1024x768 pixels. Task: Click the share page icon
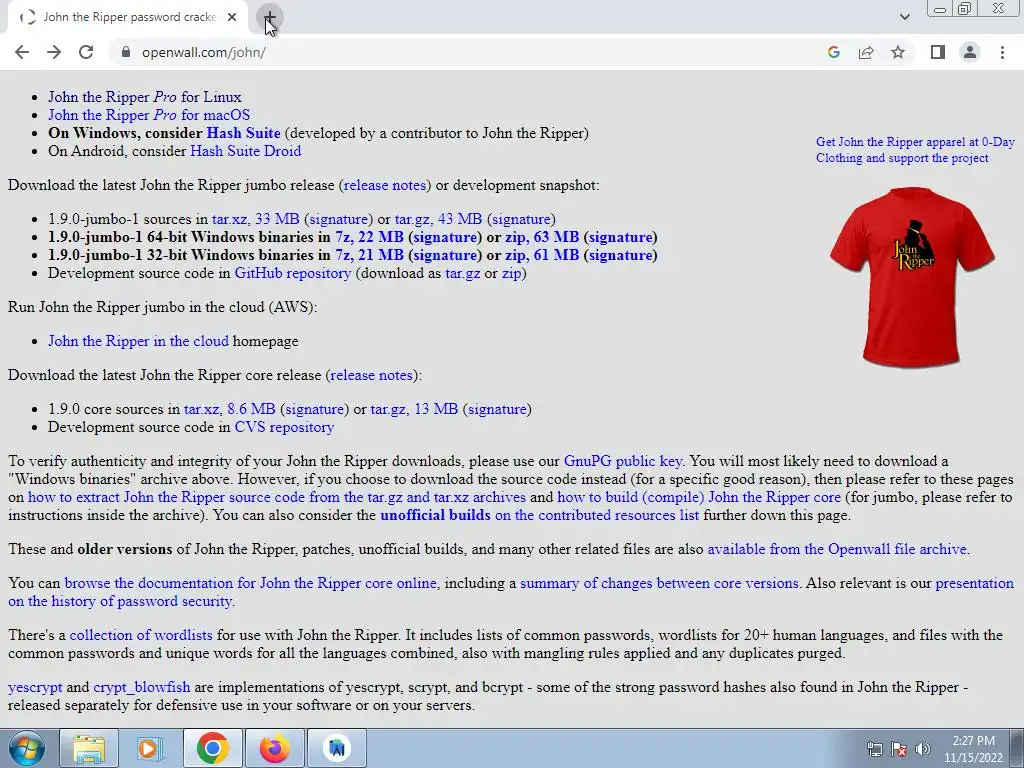point(866,52)
